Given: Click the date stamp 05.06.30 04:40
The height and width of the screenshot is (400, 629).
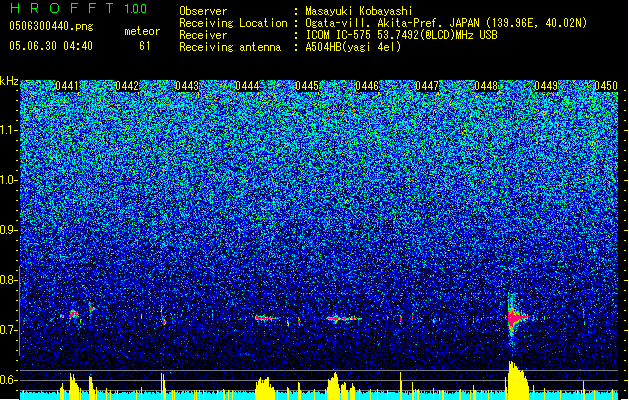Looking at the screenshot, I should click(51, 46).
